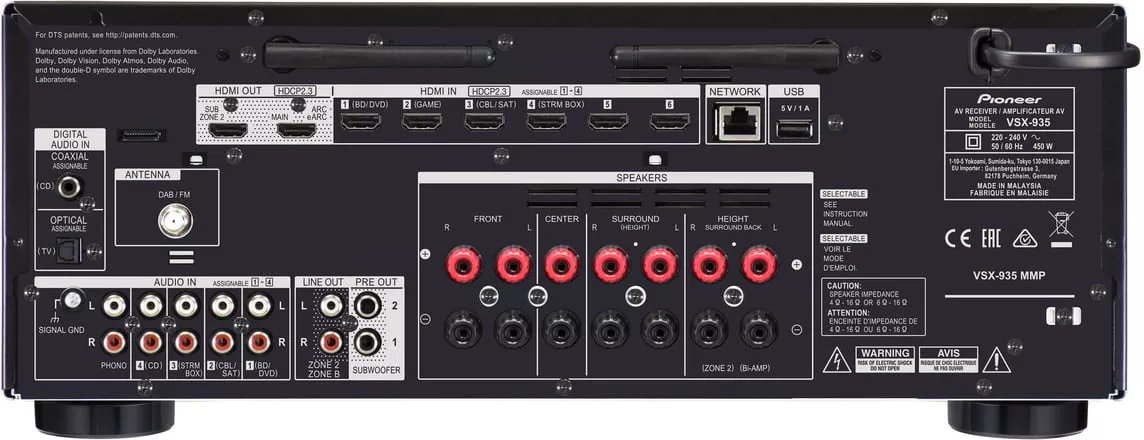Click SUBWOOFER PRE OUT jack 1

pyautogui.click(x=368, y=342)
